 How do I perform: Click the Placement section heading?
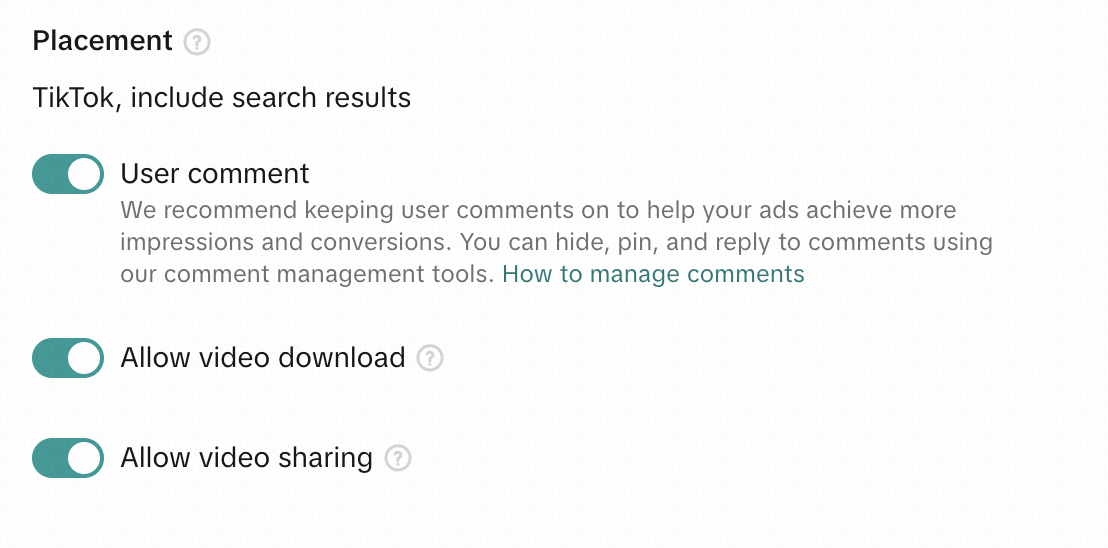click(103, 41)
